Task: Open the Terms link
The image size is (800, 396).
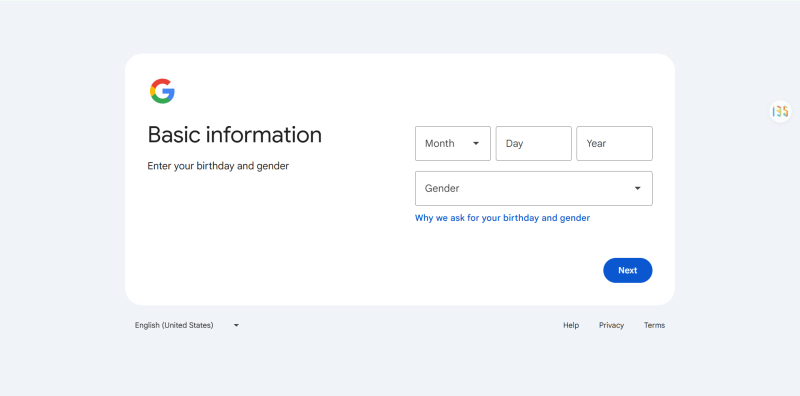Action: tap(654, 325)
